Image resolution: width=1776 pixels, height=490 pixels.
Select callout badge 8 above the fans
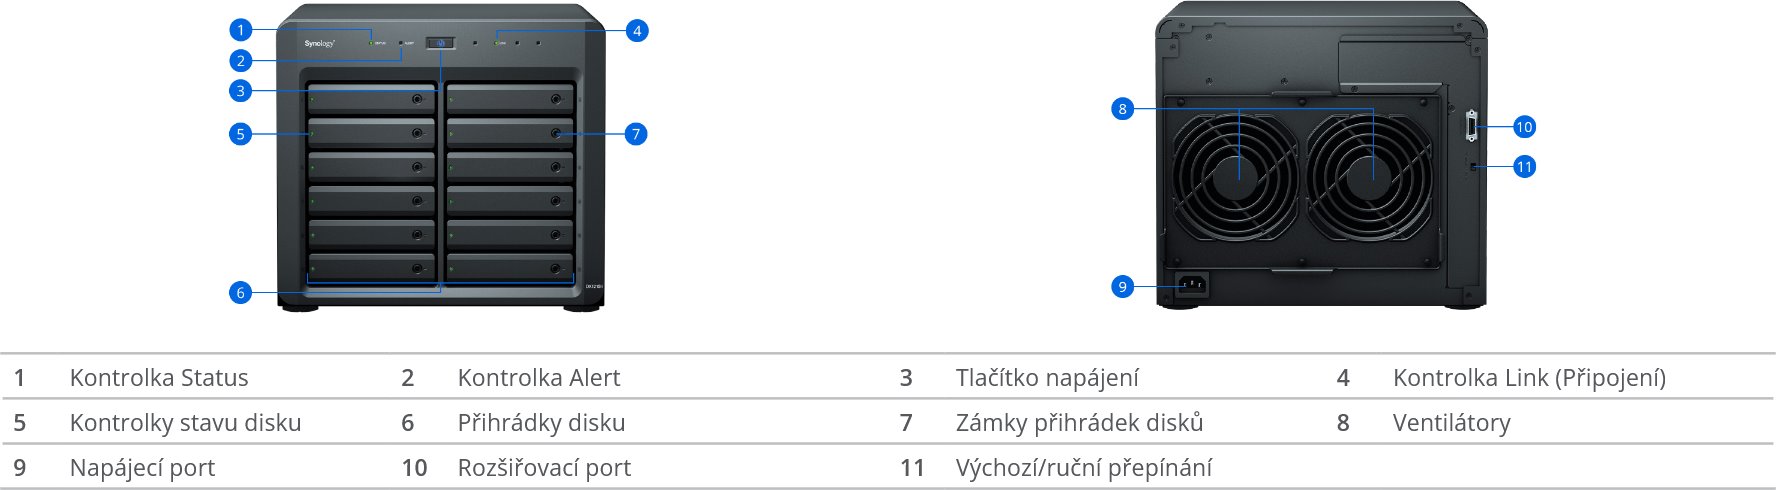1122,109
